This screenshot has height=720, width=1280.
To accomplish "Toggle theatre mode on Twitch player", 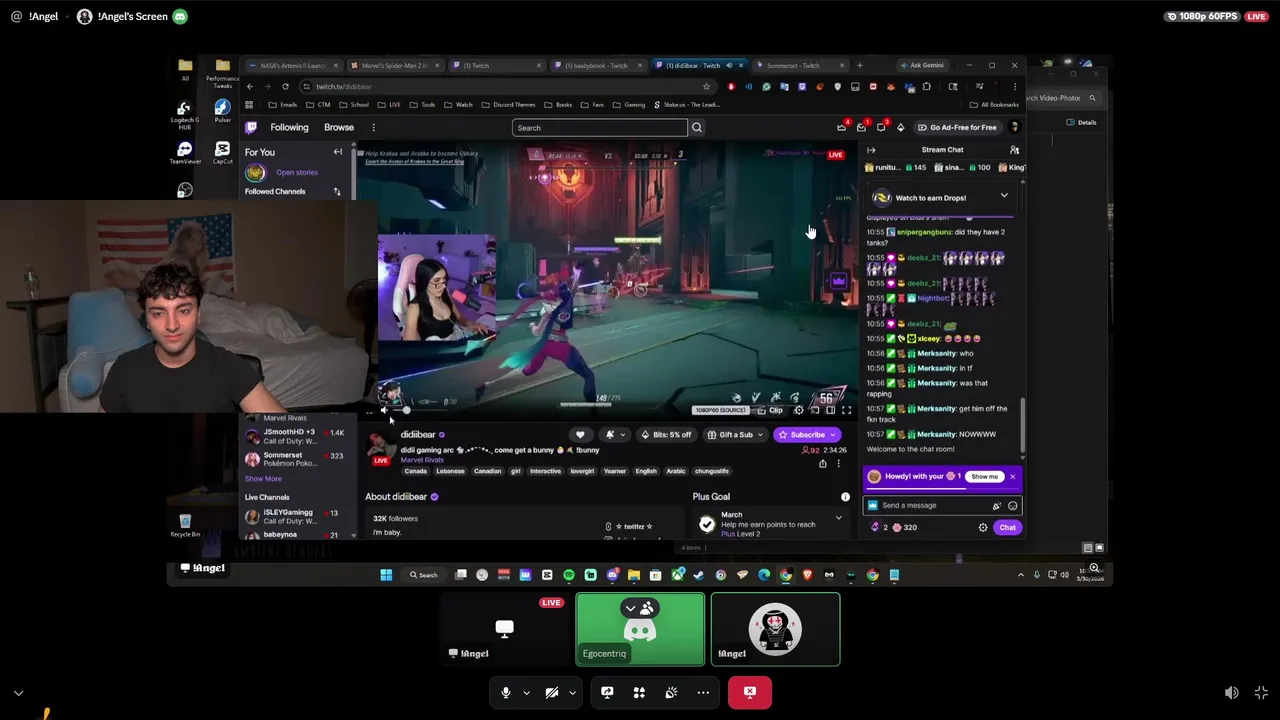I will pyautogui.click(x=830, y=410).
